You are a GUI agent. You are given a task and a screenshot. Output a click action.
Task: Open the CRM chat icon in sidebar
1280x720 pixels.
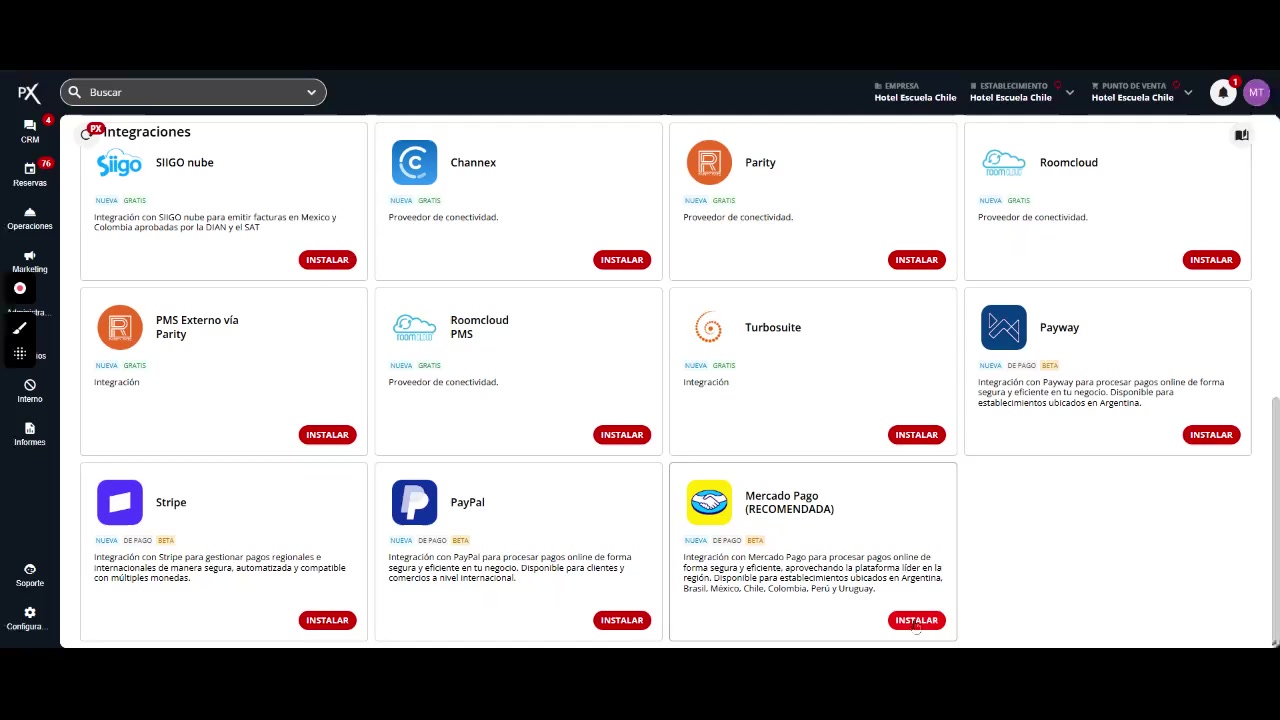30,126
